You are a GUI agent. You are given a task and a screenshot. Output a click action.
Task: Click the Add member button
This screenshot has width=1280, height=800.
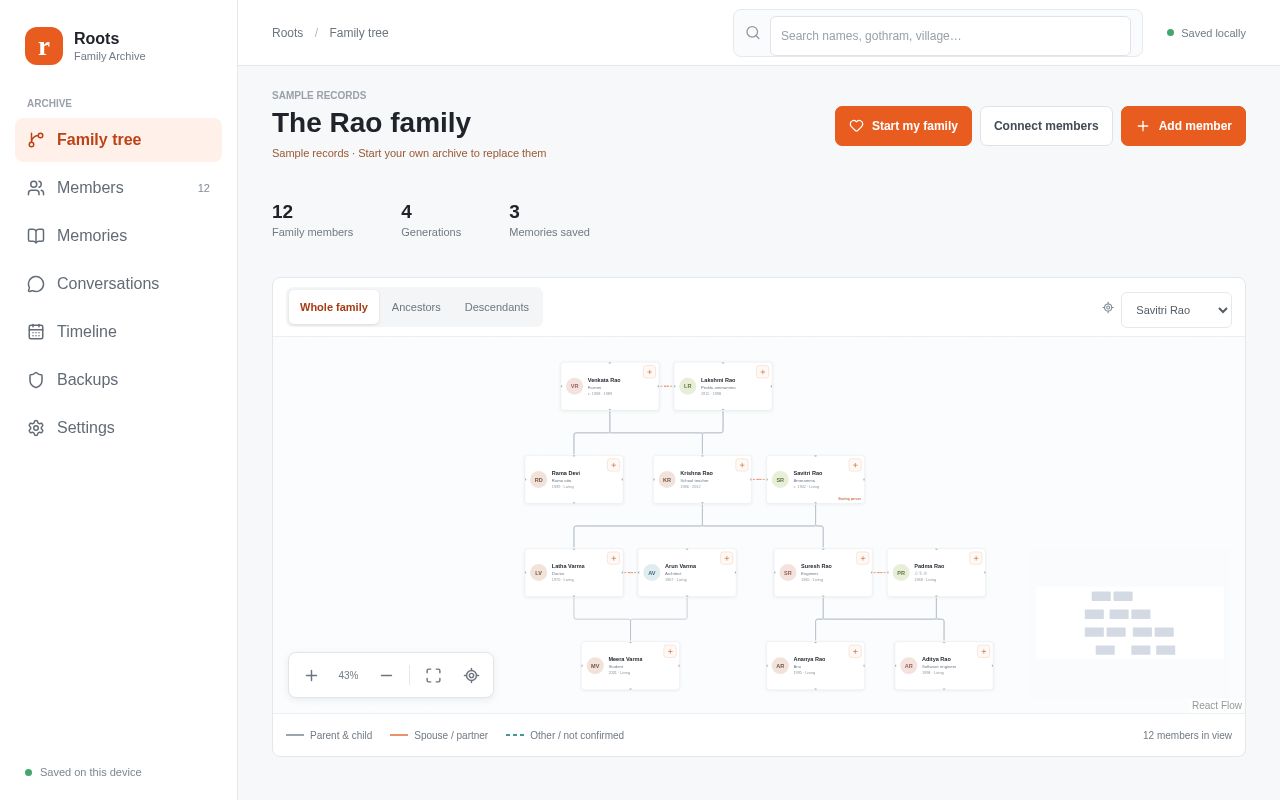click(1183, 126)
